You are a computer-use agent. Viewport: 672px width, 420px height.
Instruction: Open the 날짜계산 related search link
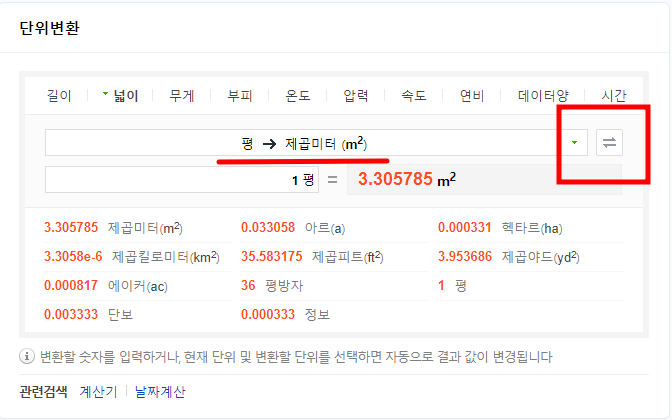point(160,391)
